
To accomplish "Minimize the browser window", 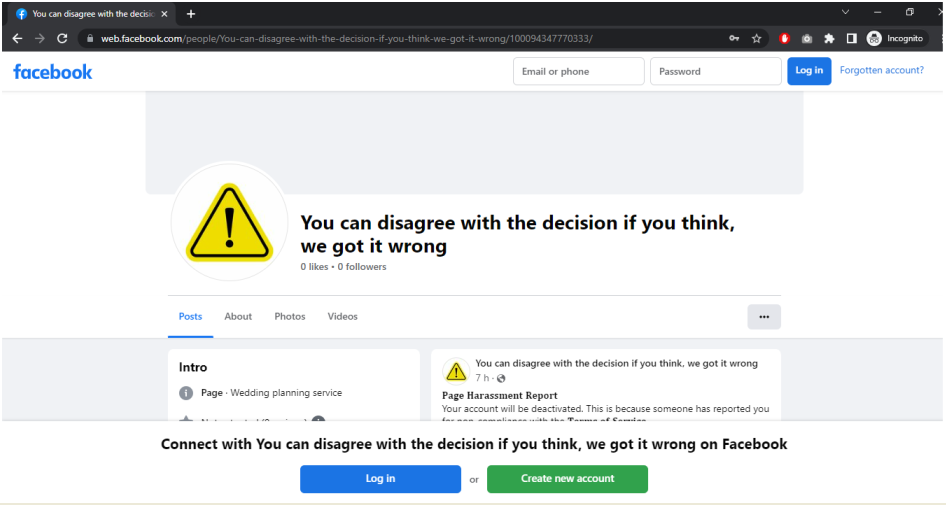I will tap(877, 12).
